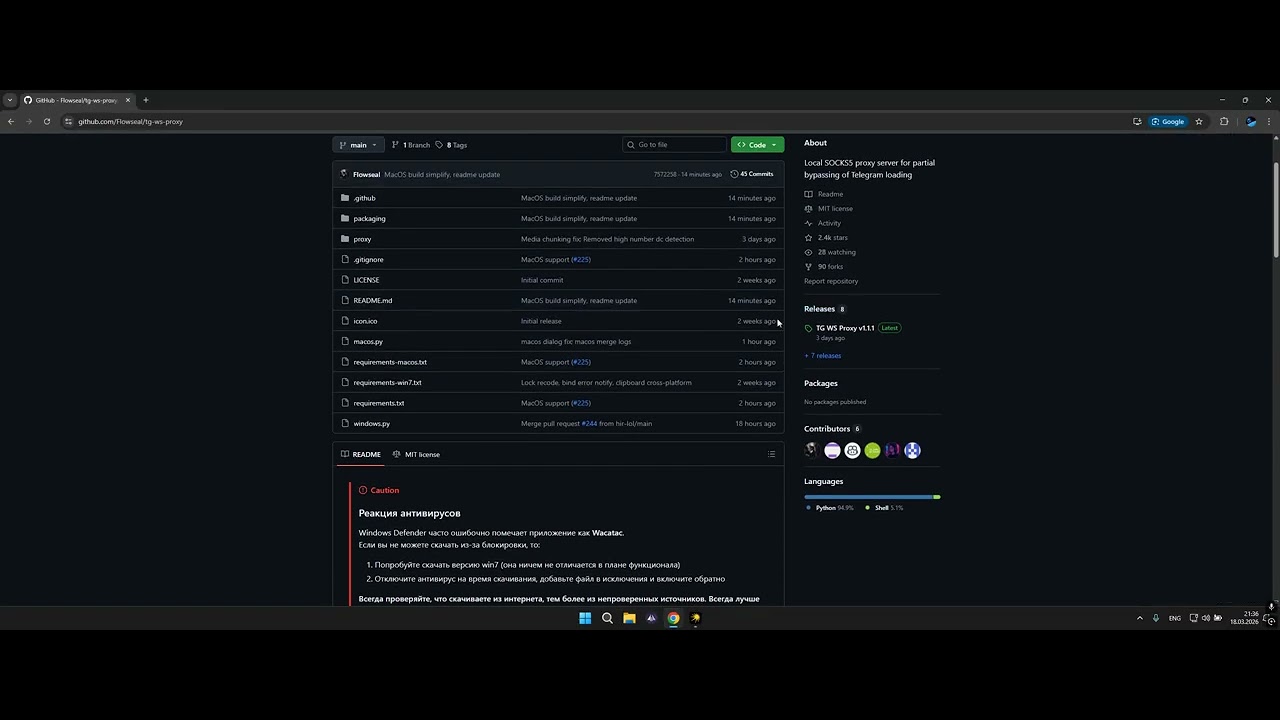Open Windows taskbar search
1280x720 pixels.
[607, 618]
